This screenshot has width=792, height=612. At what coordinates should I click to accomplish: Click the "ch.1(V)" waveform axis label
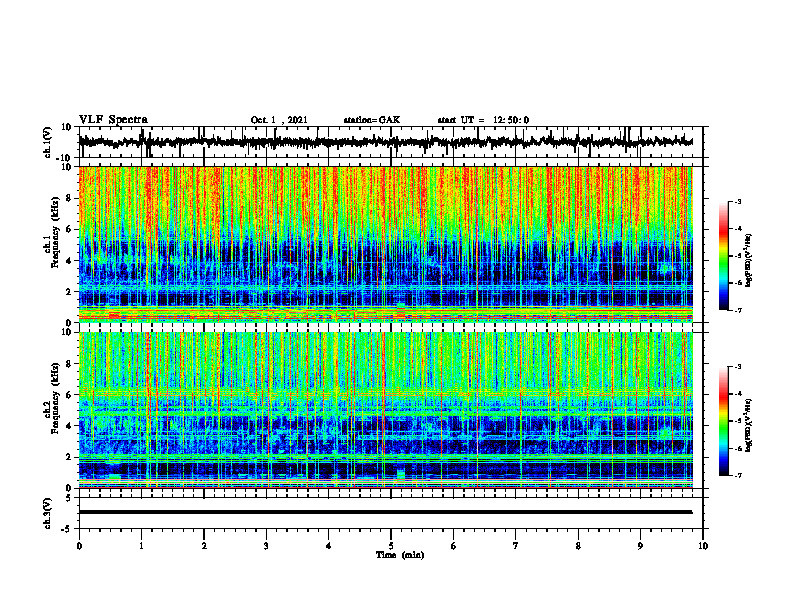[x=48, y=141]
